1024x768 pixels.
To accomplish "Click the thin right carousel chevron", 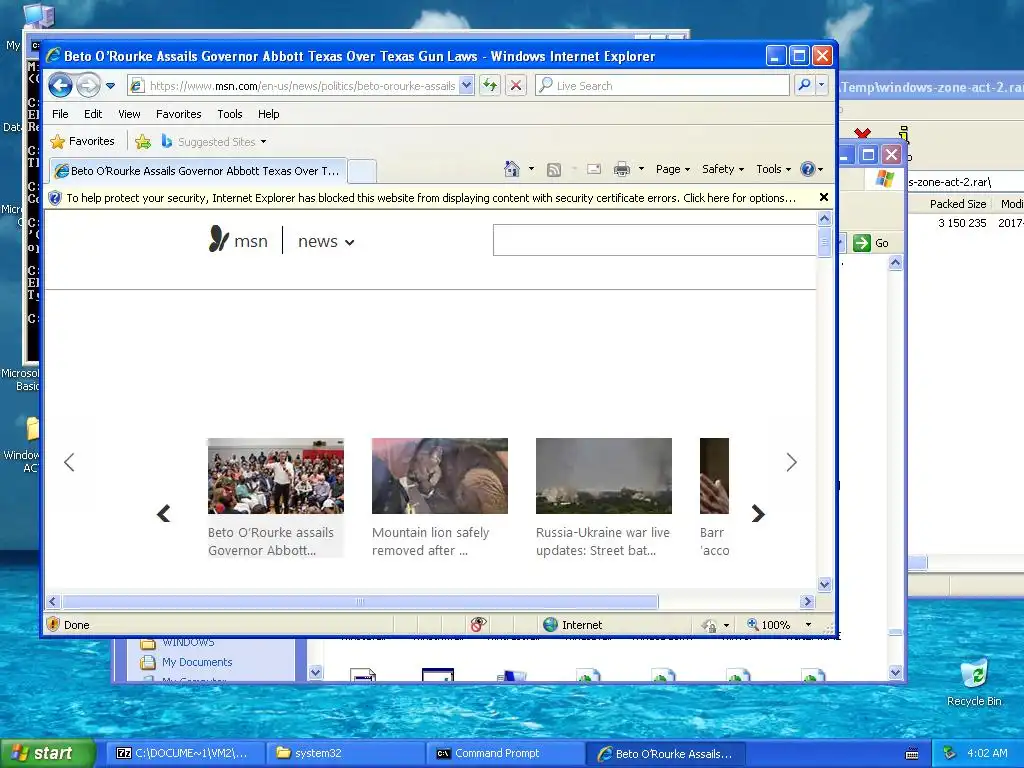I will tap(792, 462).
